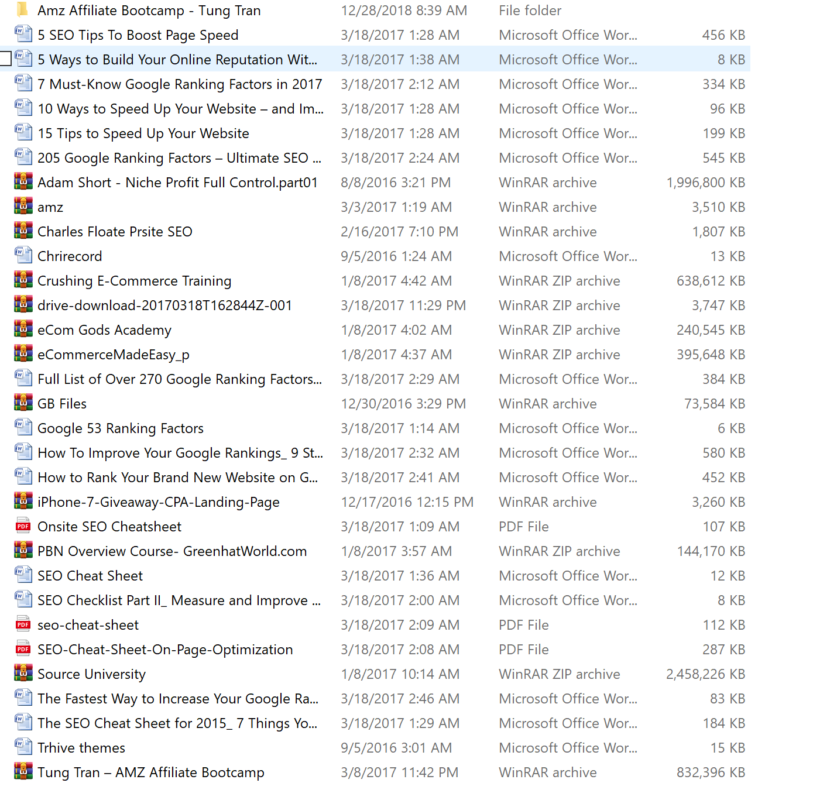Click the WinRAR icon for Charles Floate Prsite SEO
The image size is (837, 800).
[x=23, y=231]
